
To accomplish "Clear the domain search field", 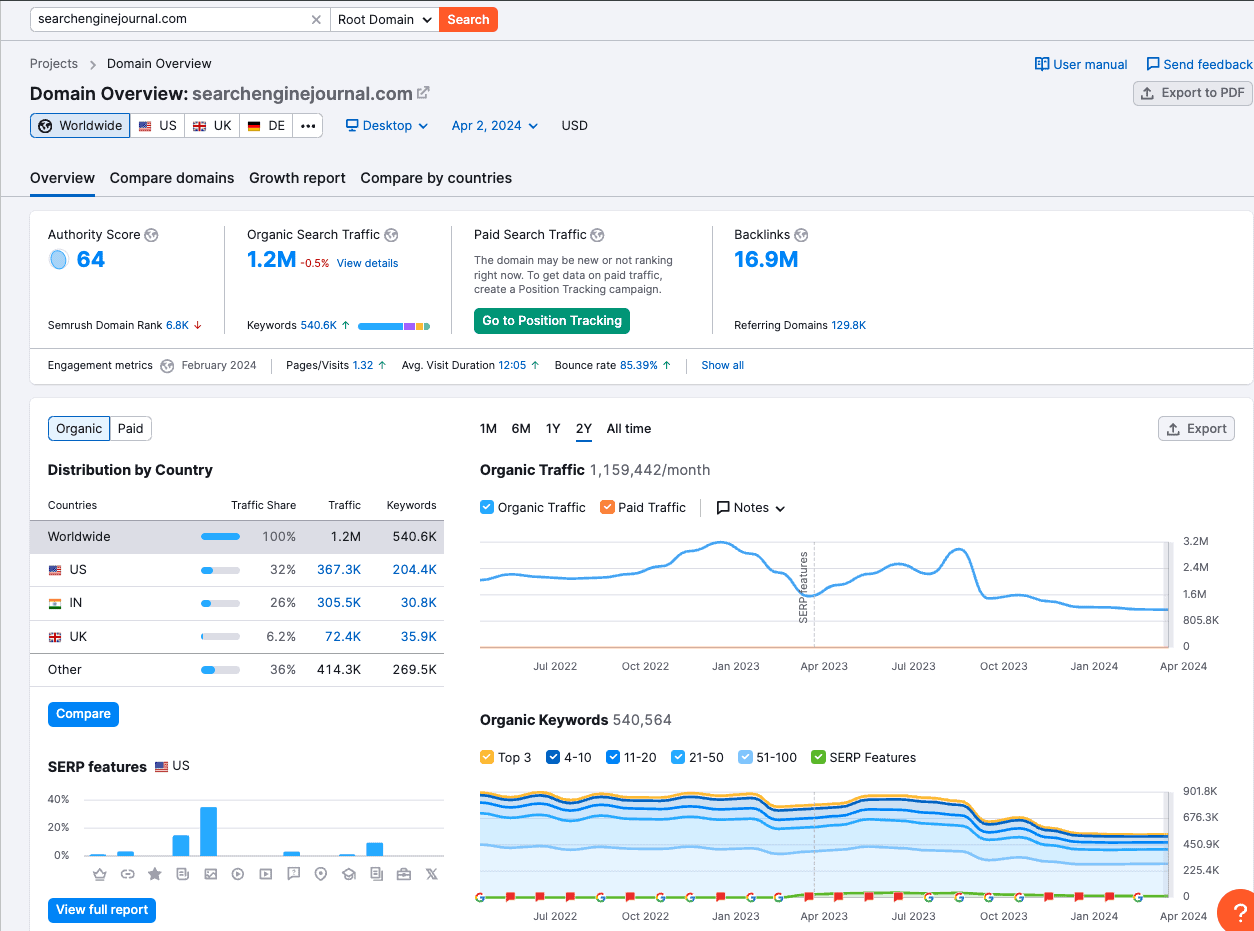I will click(x=317, y=19).
